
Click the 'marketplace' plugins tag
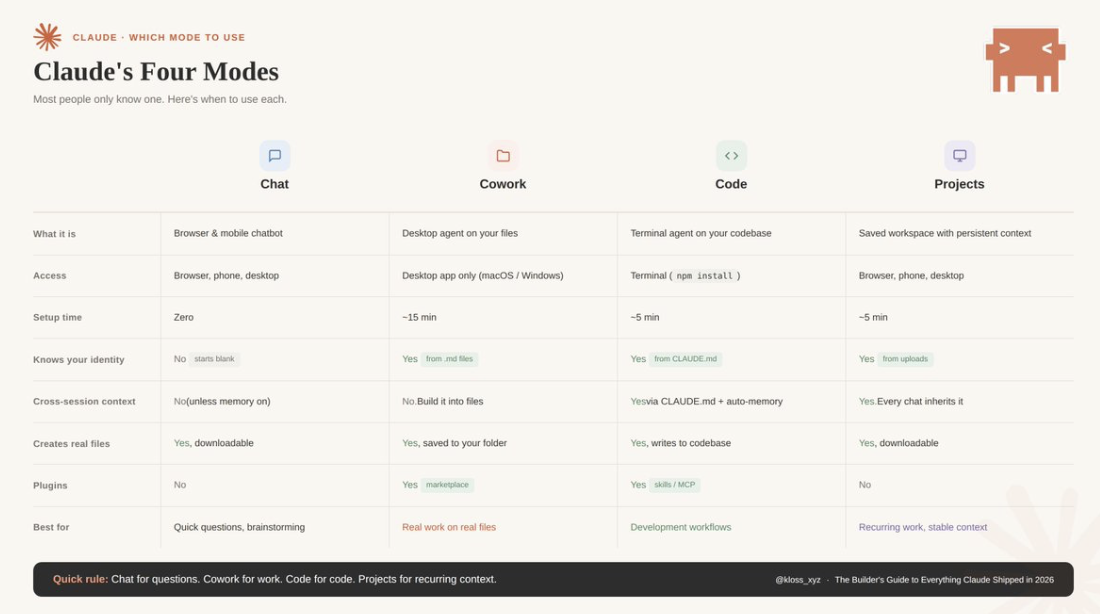click(447, 485)
